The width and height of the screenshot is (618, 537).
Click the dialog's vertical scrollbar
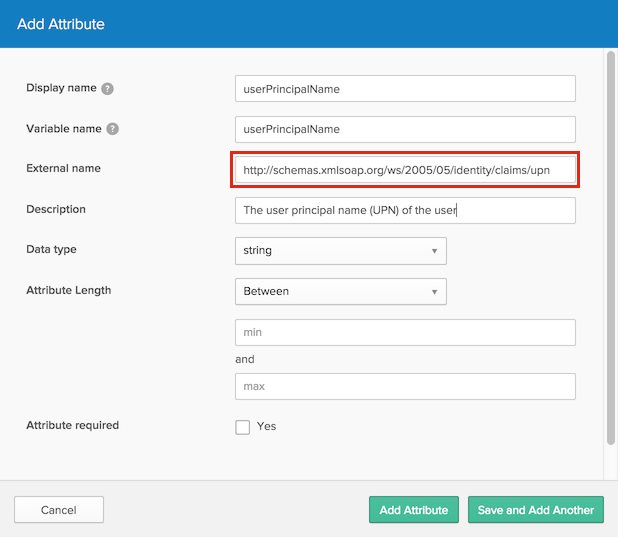point(610,250)
